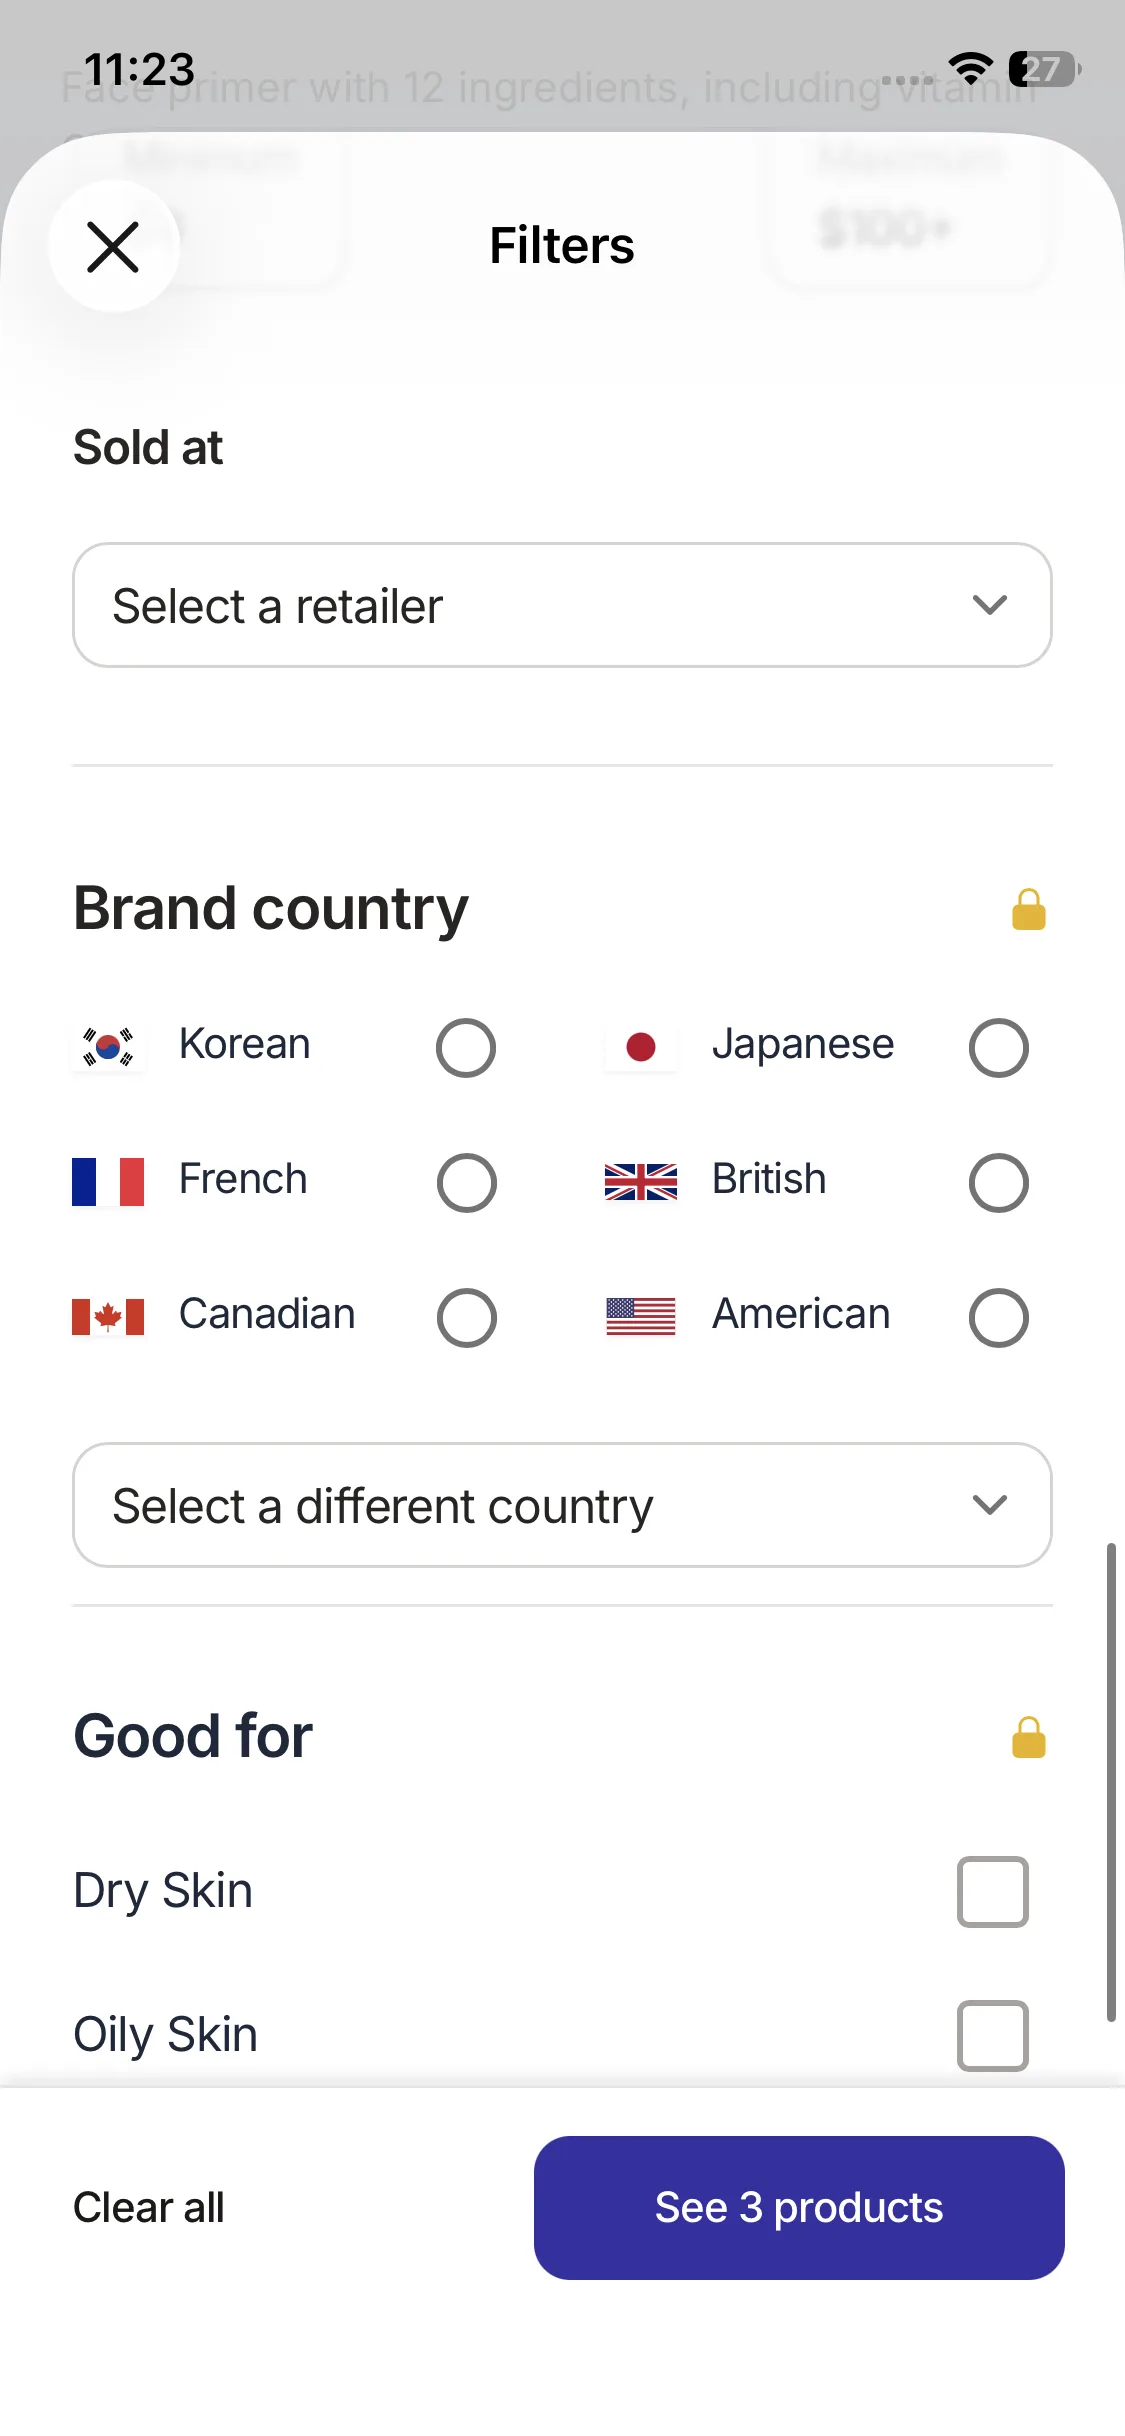
Task: Tap the lock icon beside Brand country
Action: click(x=1028, y=910)
